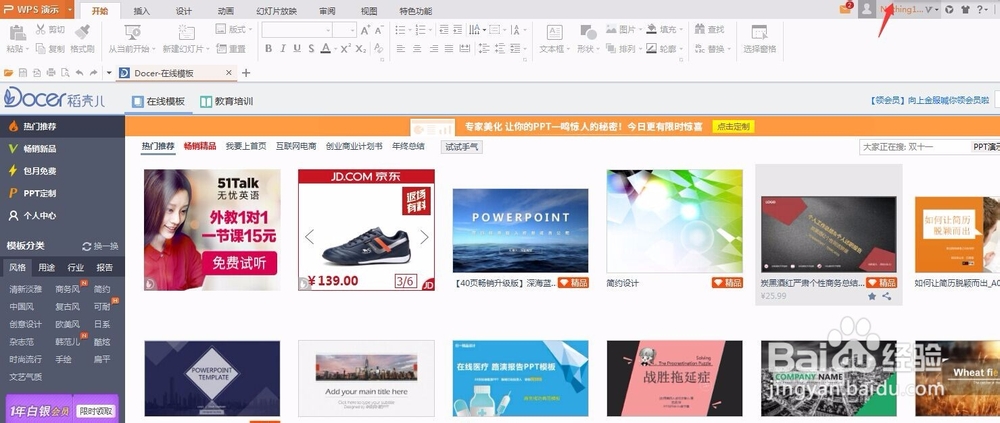Increase font size with A+ icon
The width and height of the screenshot is (1000, 423).
[365, 30]
